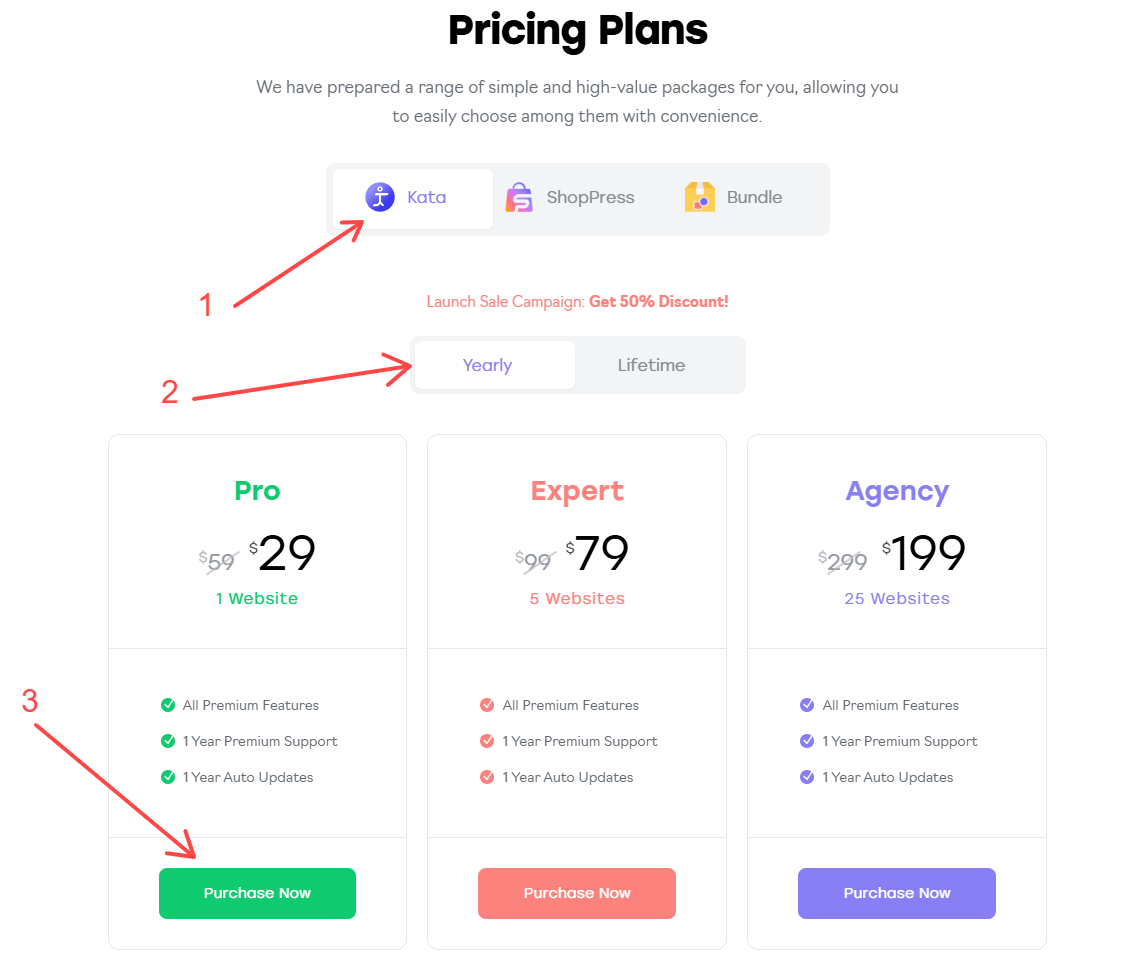
Task: Switch to the Bundle tab
Action: point(733,197)
